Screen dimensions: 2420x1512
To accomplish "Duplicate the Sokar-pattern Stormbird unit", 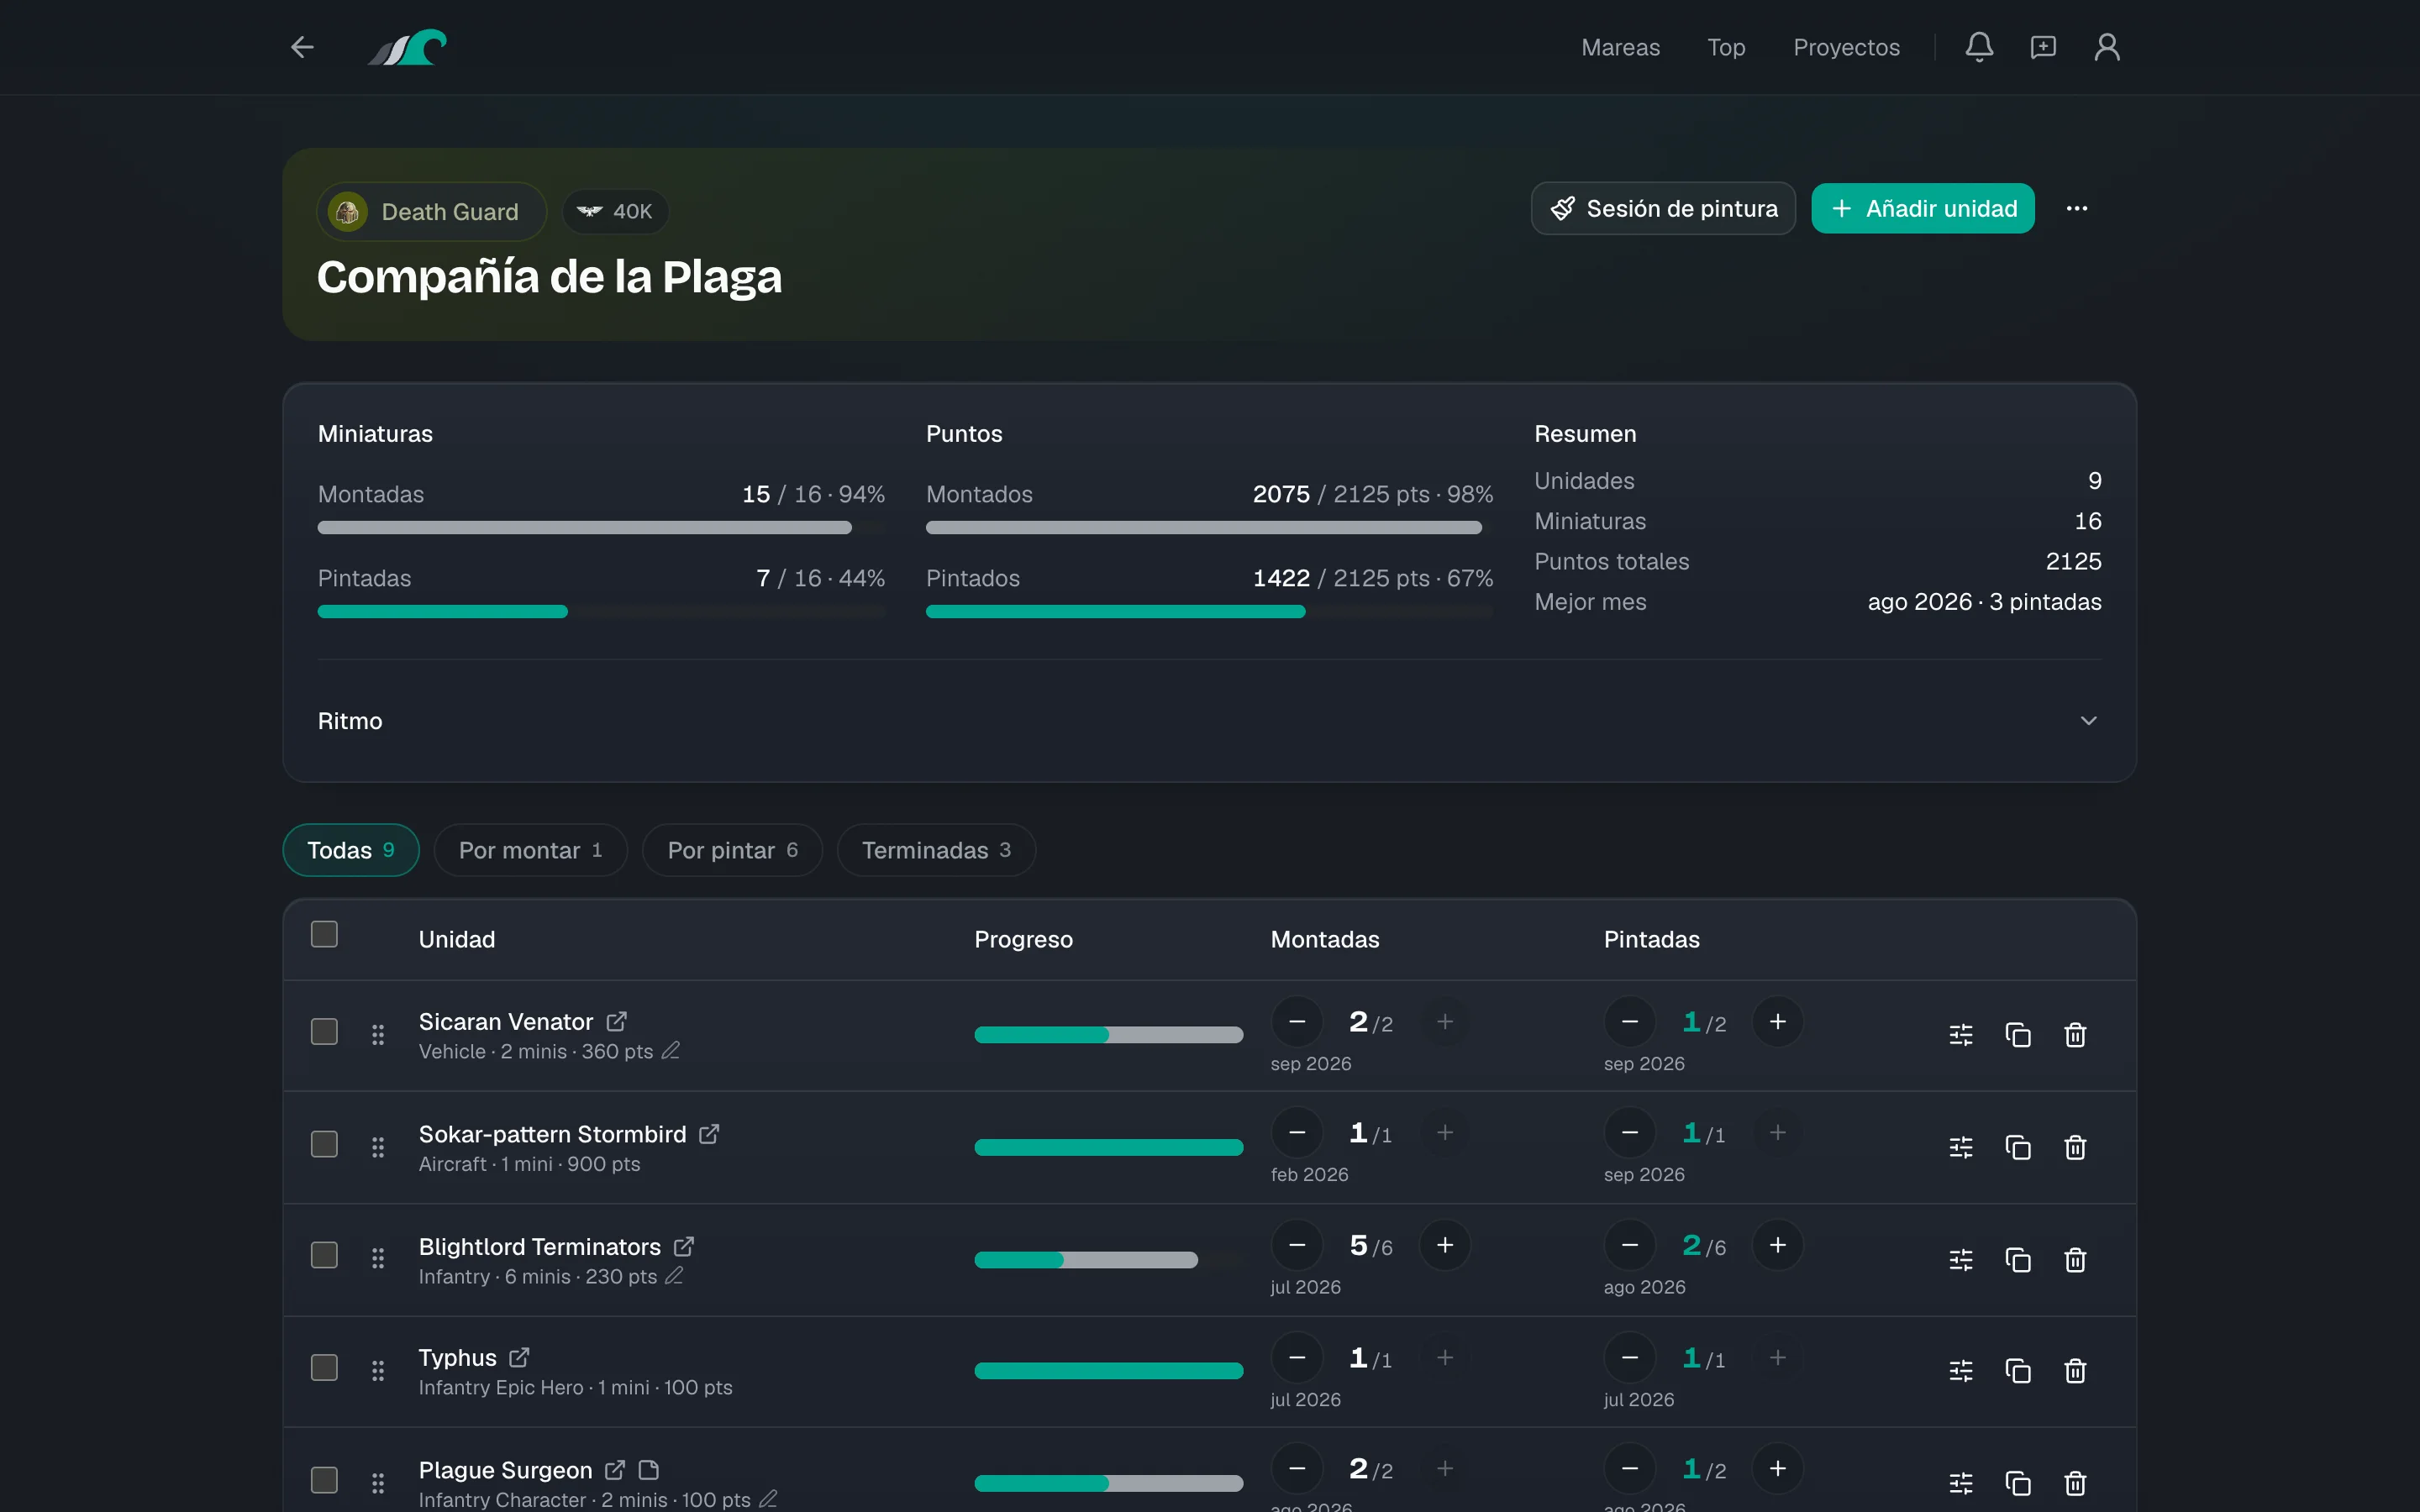I will pyautogui.click(x=2018, y=1147).
